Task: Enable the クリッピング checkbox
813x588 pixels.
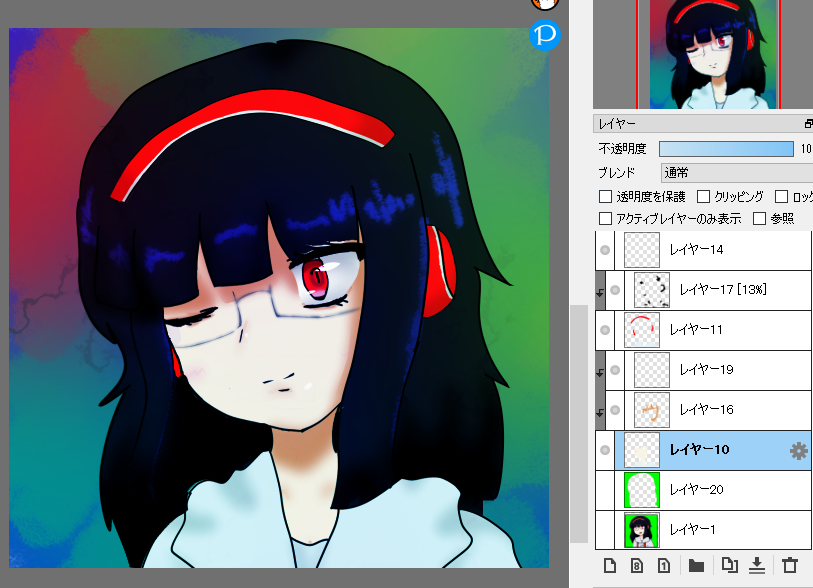Action: tap(703, 197)
